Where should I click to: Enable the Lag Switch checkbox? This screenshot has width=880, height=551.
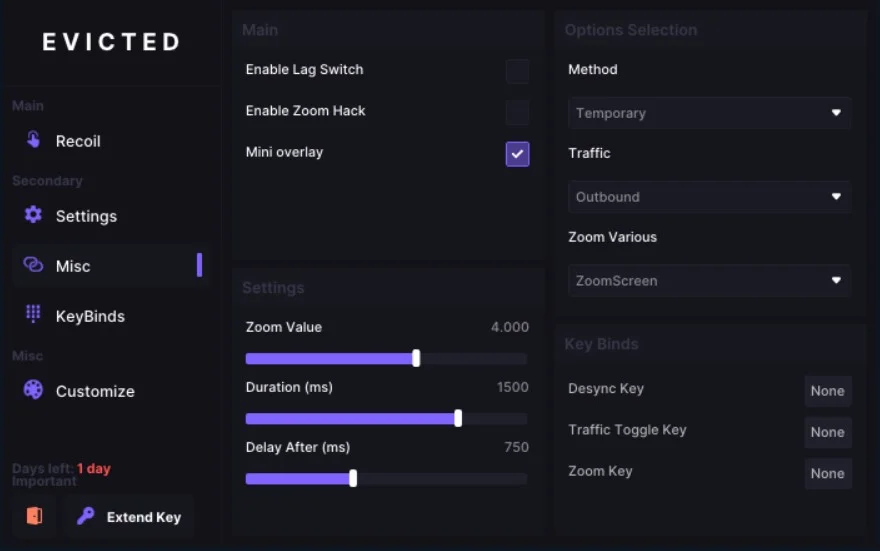(517, 71)
